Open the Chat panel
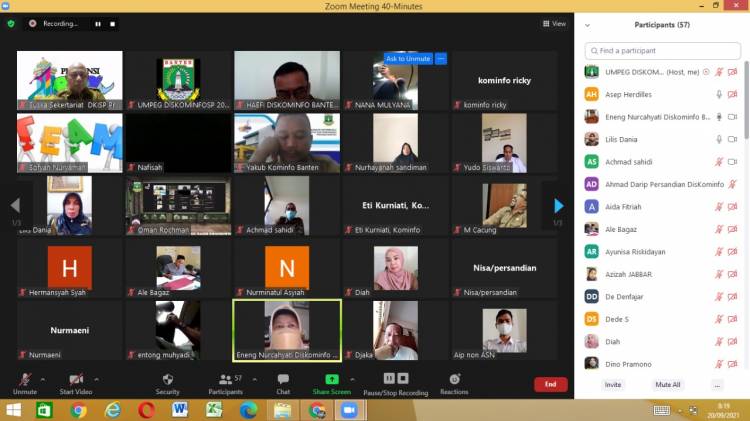Viewport: 750px width, 421px height. [x=283, y=383]
